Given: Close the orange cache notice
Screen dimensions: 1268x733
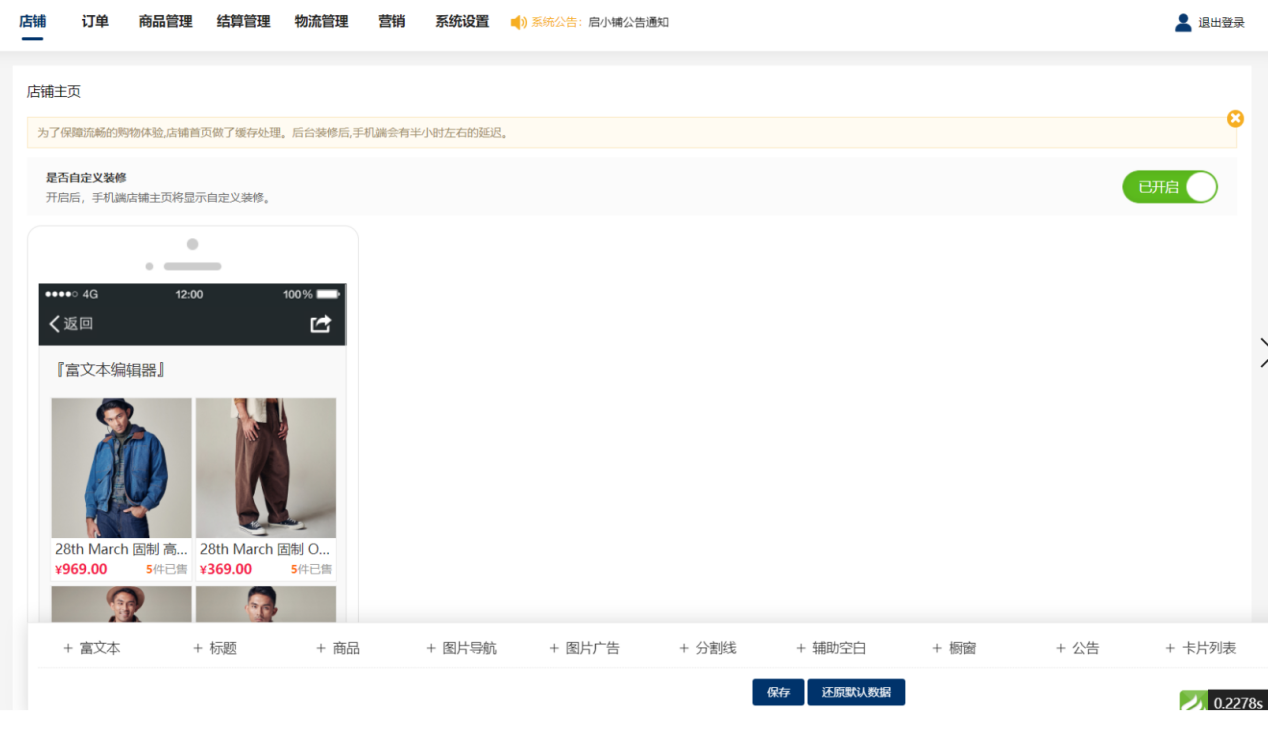Looking at the screenshot, I should [x=1235, y=118].
